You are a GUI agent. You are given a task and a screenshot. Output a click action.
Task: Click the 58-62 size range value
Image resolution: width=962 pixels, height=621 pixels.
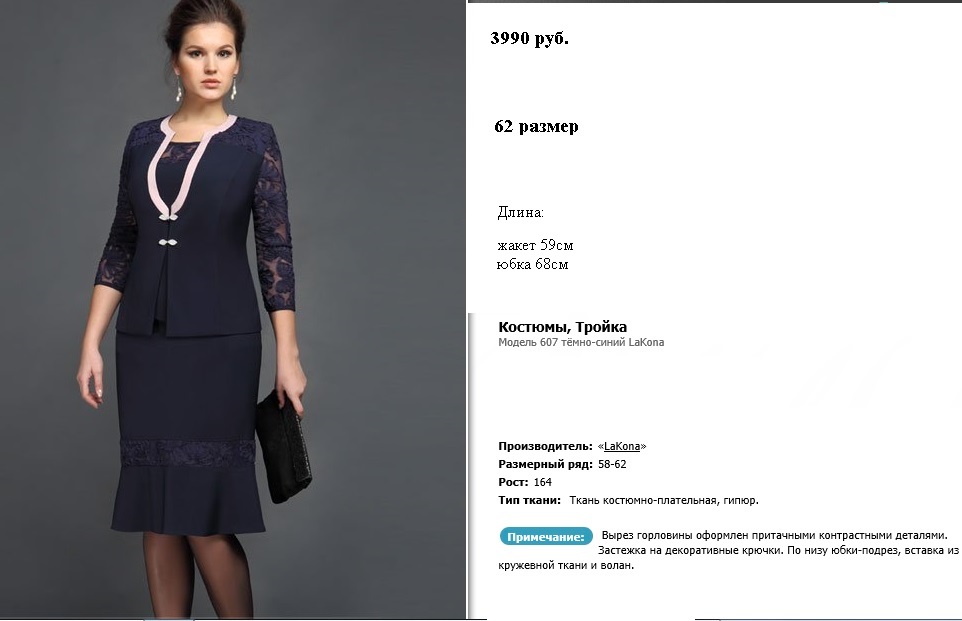click(x=612, y=464)
